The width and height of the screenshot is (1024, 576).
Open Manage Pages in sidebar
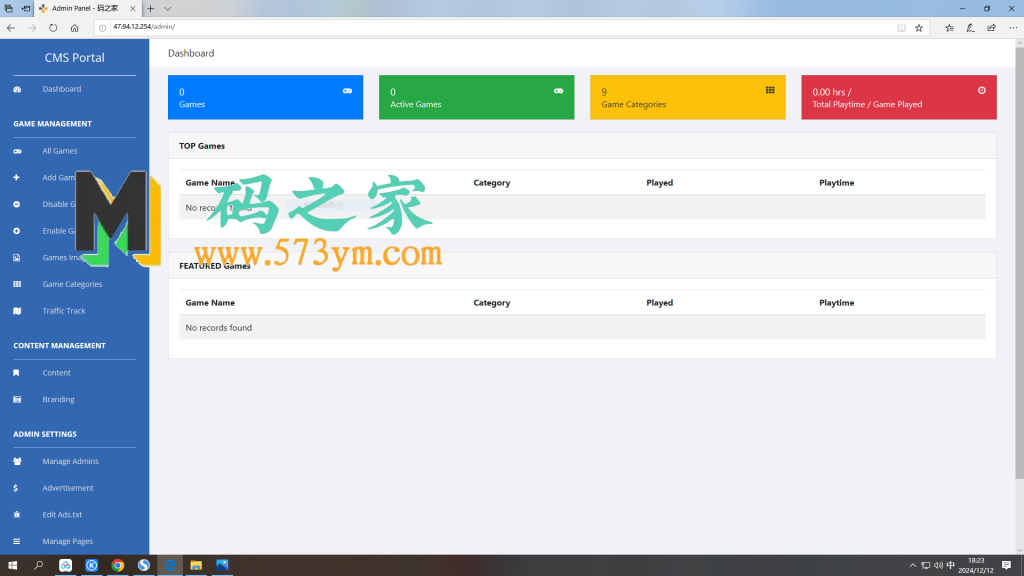(x=67, y=541)
